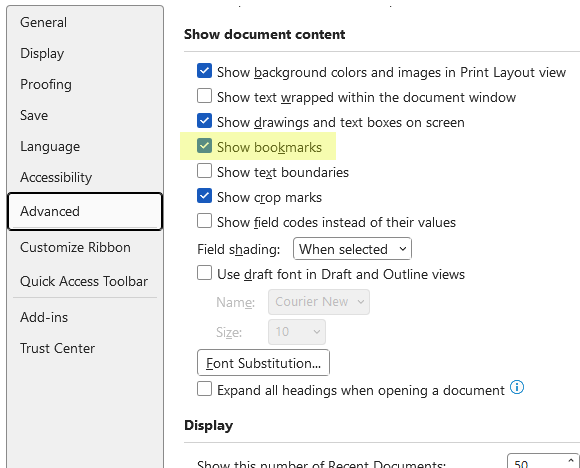
Task: Open Quick Access Toolbar settings
Action: pos(85,281)
